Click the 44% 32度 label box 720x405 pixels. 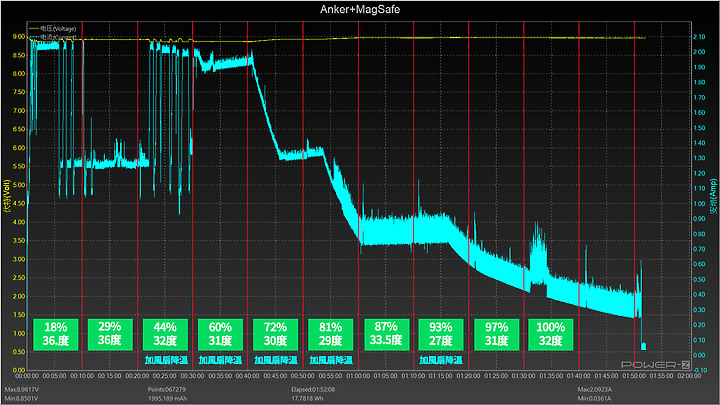coord(165,334)
